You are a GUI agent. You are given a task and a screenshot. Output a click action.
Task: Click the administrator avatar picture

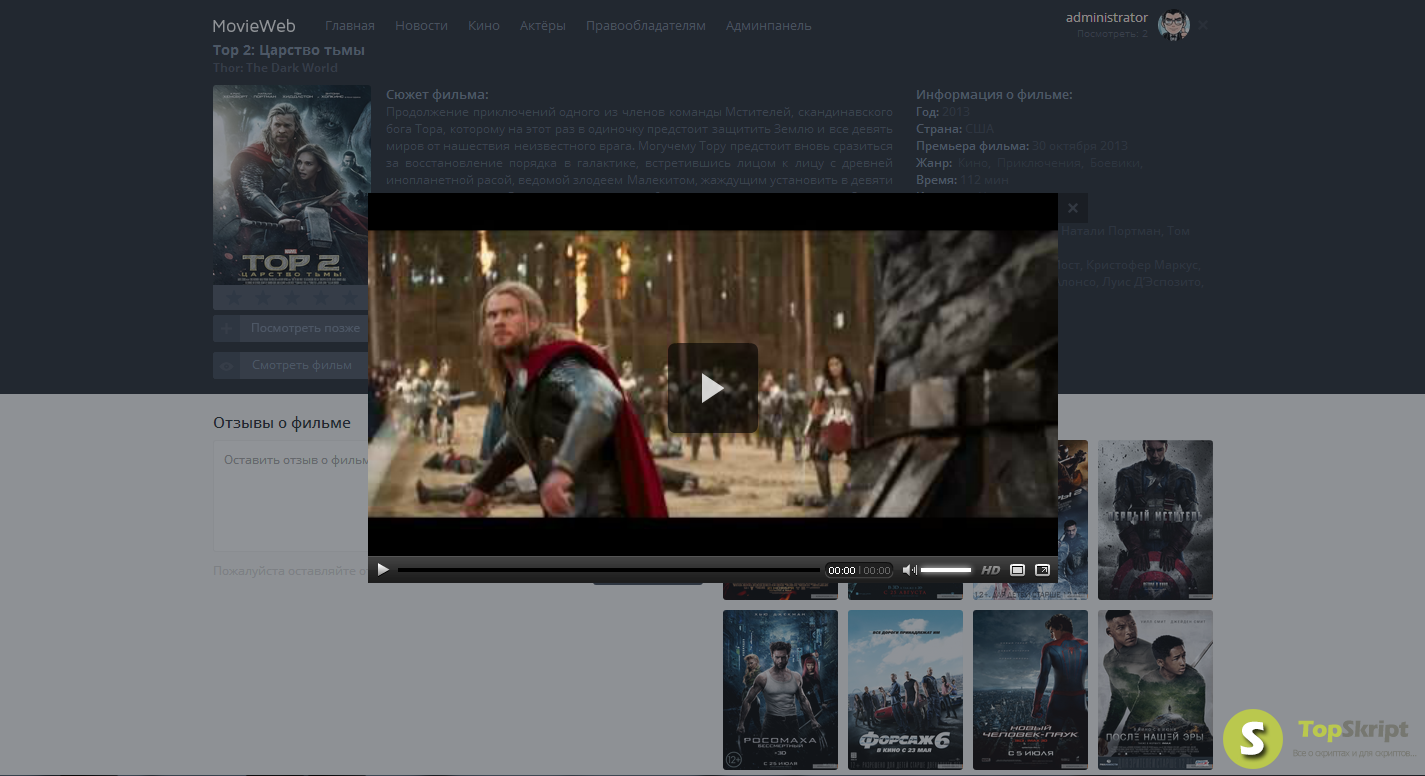pos(1174,25)
